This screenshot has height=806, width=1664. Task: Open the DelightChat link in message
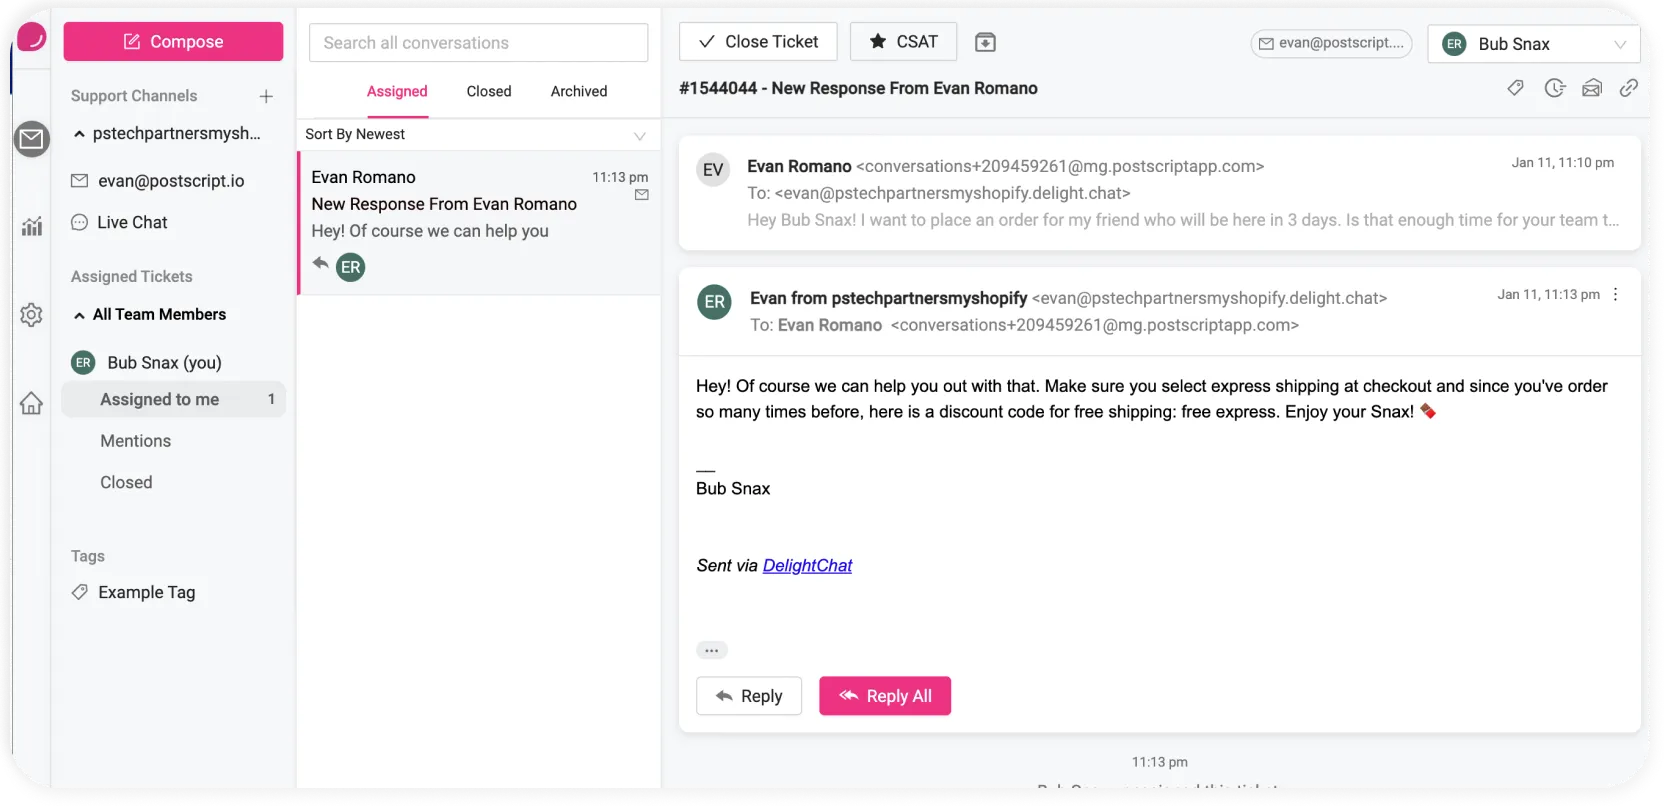coord(807,566)
